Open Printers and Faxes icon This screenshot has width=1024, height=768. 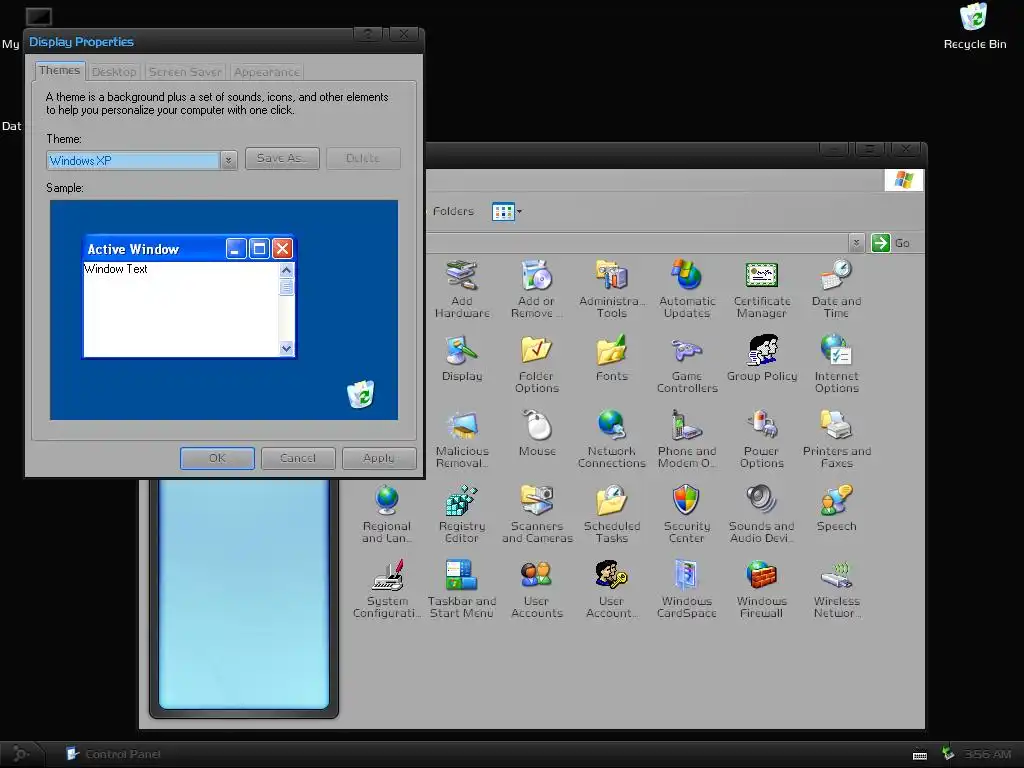coord(837,438)
